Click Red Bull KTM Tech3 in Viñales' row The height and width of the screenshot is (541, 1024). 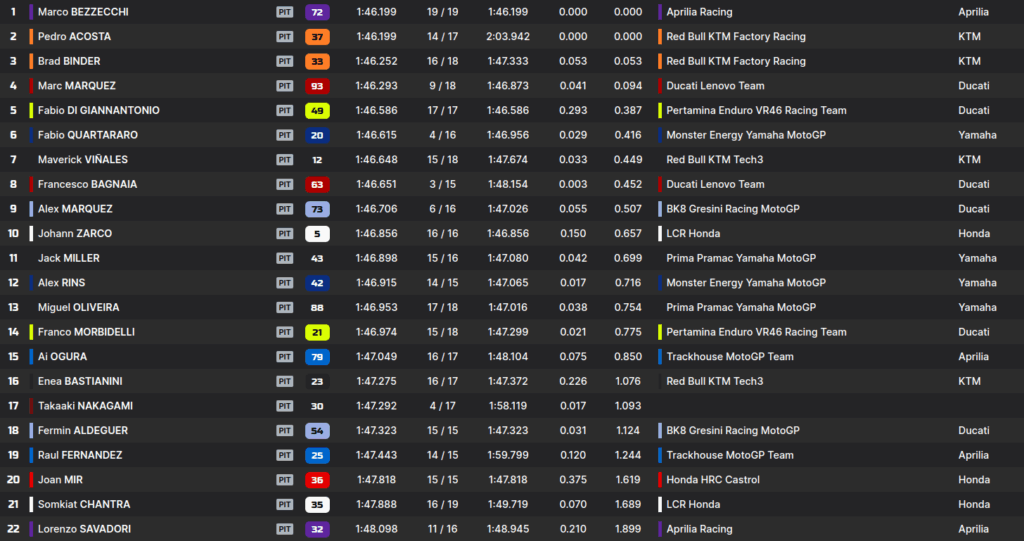click(x=714, y=159)
